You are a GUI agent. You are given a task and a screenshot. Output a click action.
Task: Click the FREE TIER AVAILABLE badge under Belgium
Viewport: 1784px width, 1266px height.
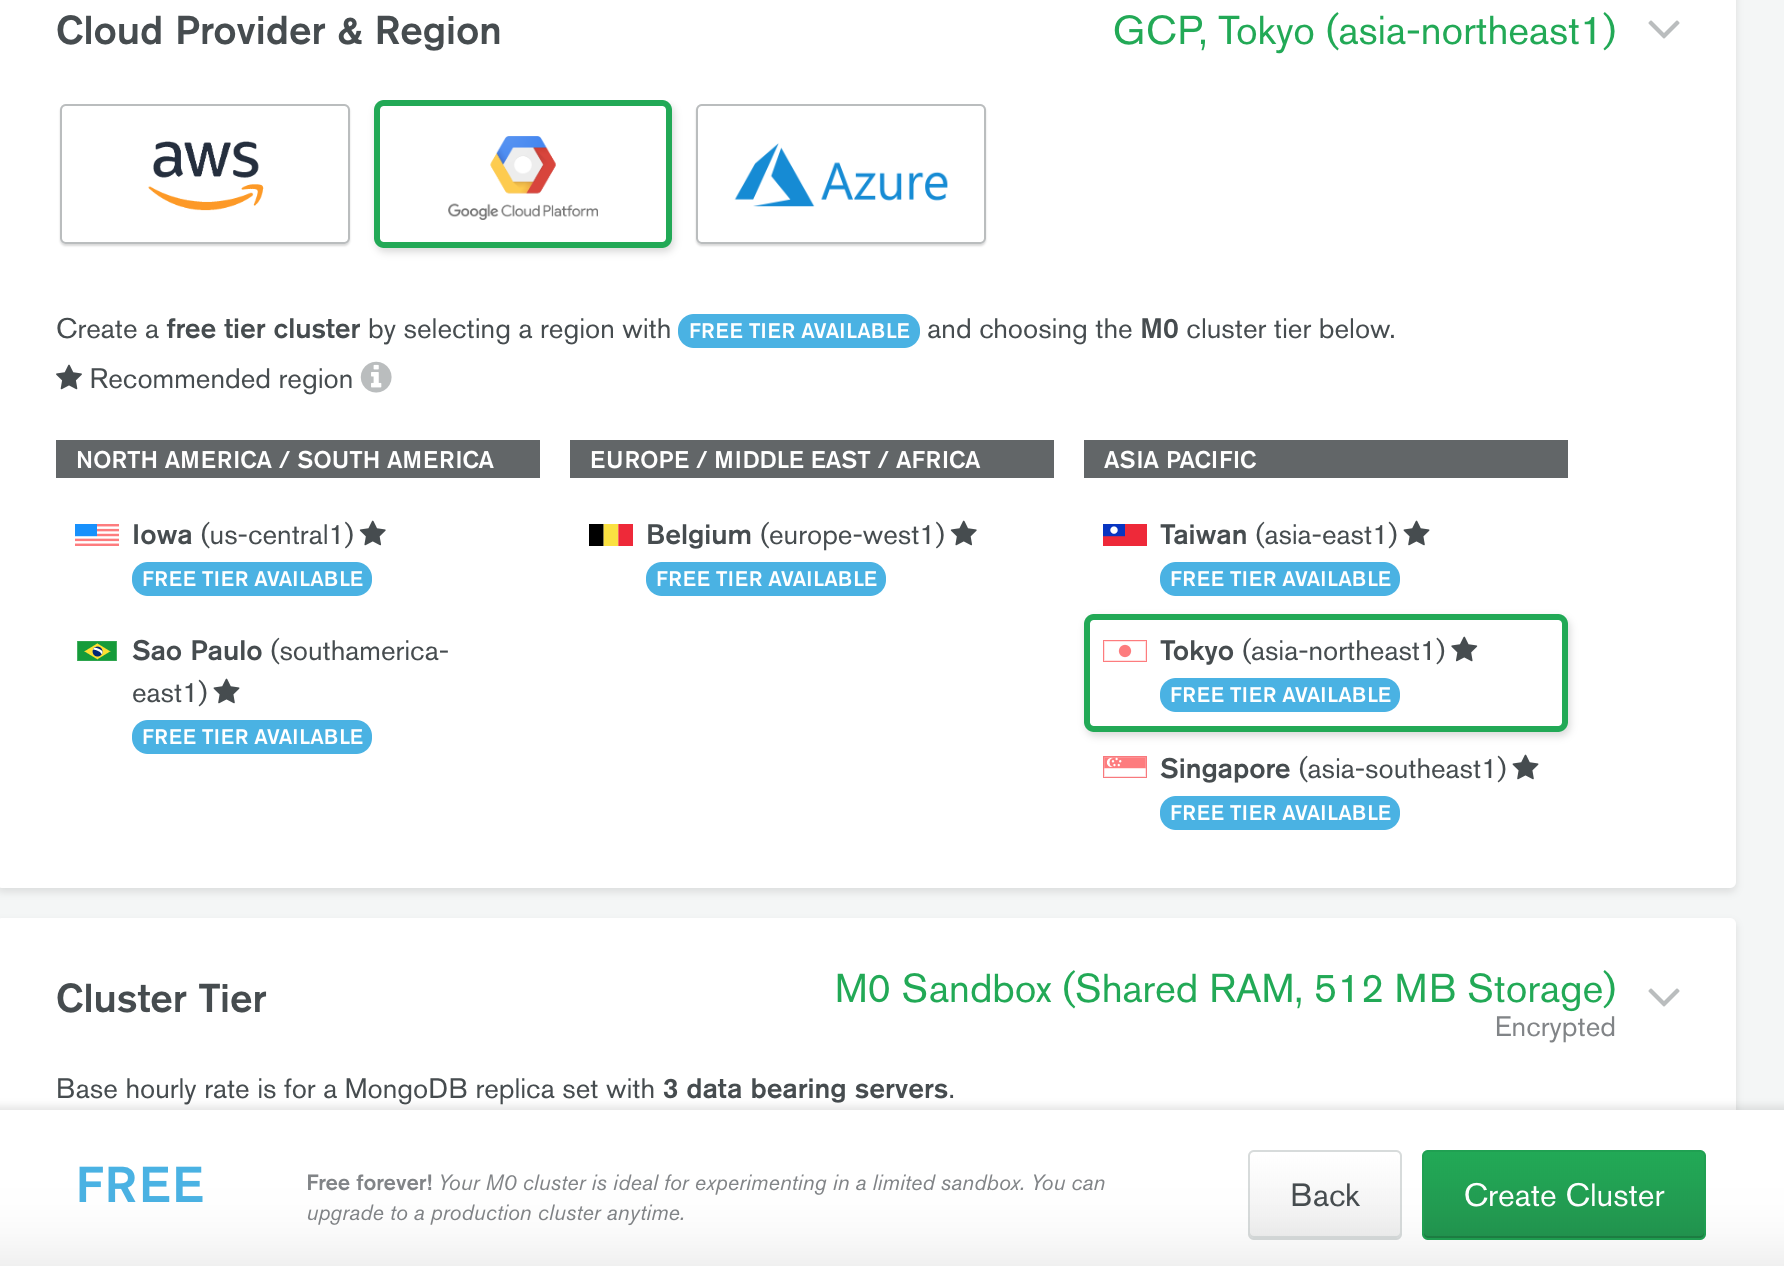click(x=765, y=578)
